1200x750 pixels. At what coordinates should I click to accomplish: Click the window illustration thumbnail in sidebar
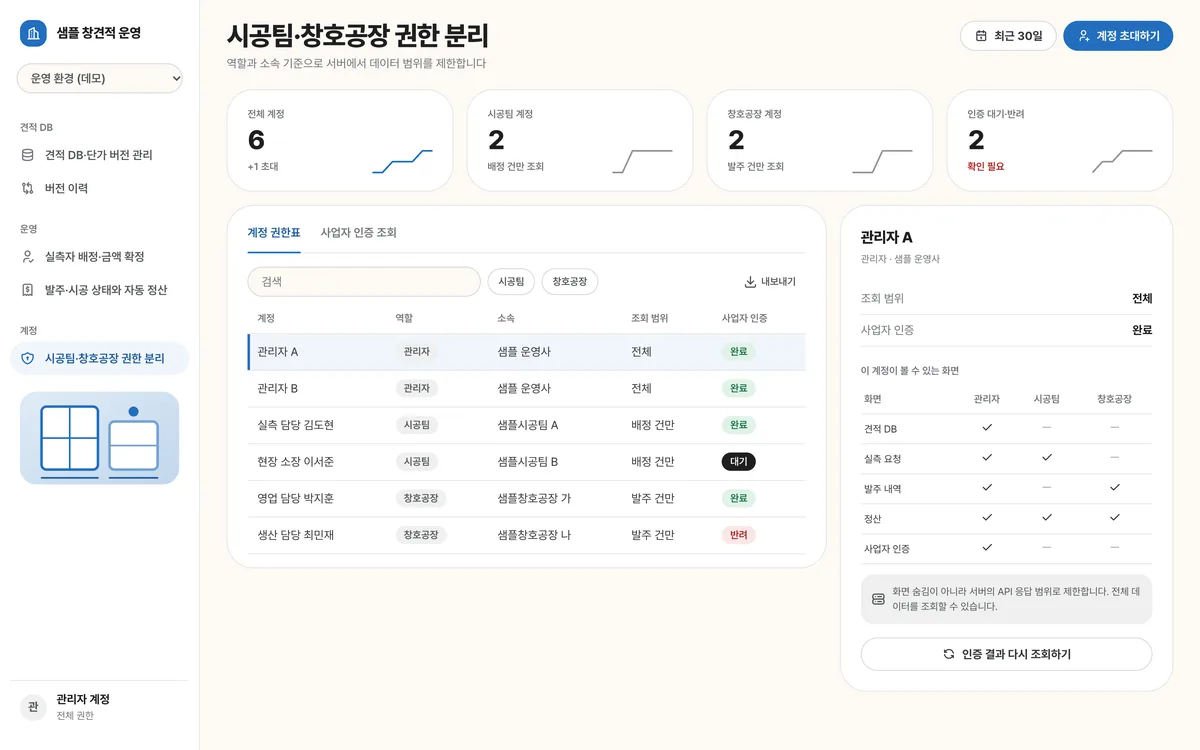coord(99,438)
